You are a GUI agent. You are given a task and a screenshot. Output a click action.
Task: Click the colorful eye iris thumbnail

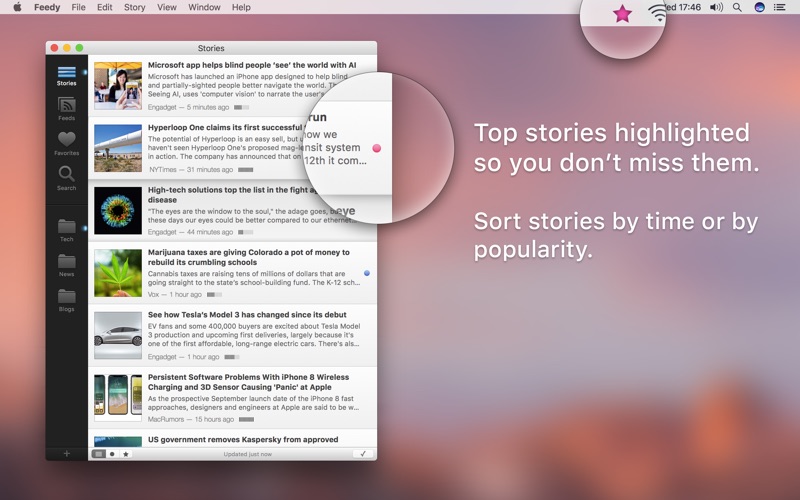click(x=118, y=211)
